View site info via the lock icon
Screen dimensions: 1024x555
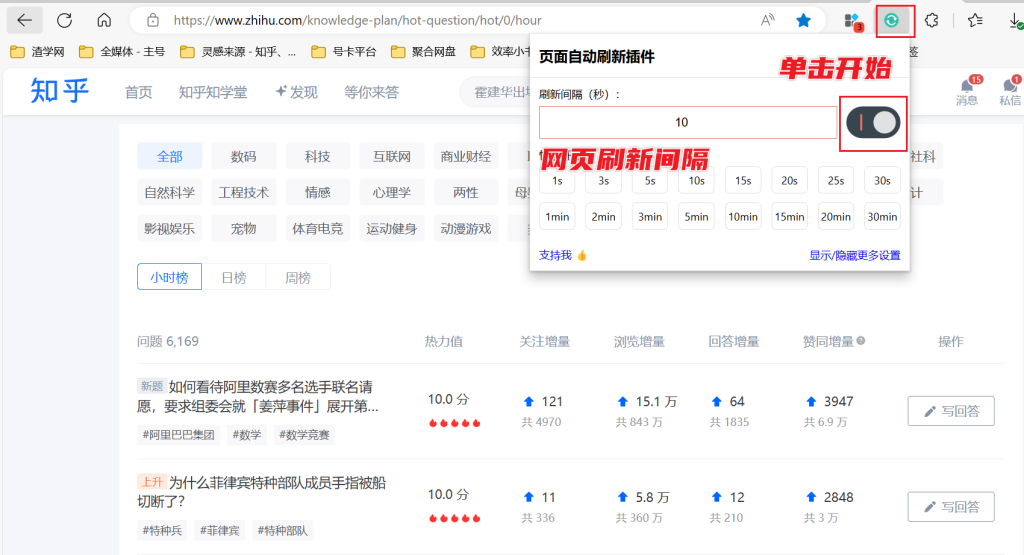click(153, 20)
